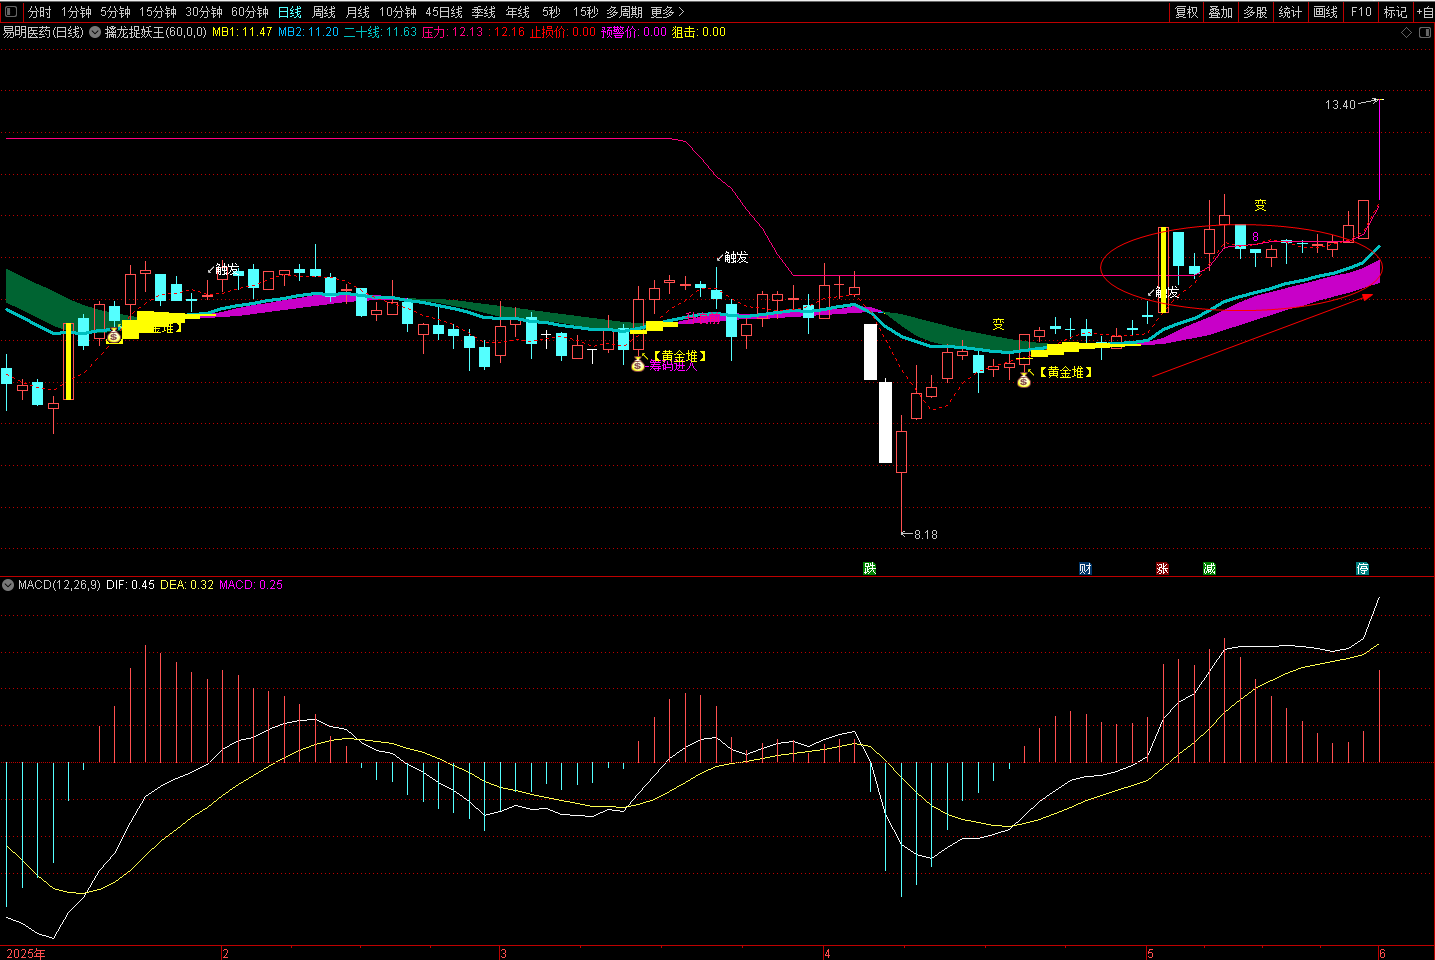The width and height of the screenshot is (1435, 960).
Task: Add stock with the +自 button
Action: tap(1424, 12)
